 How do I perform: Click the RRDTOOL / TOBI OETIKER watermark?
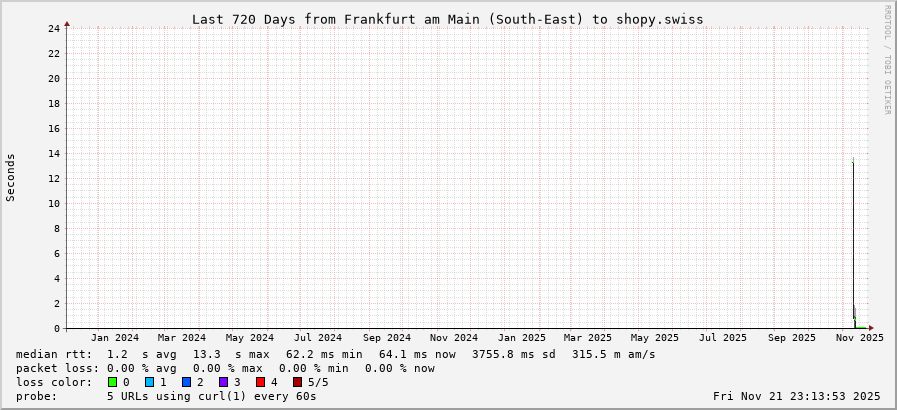887,60
